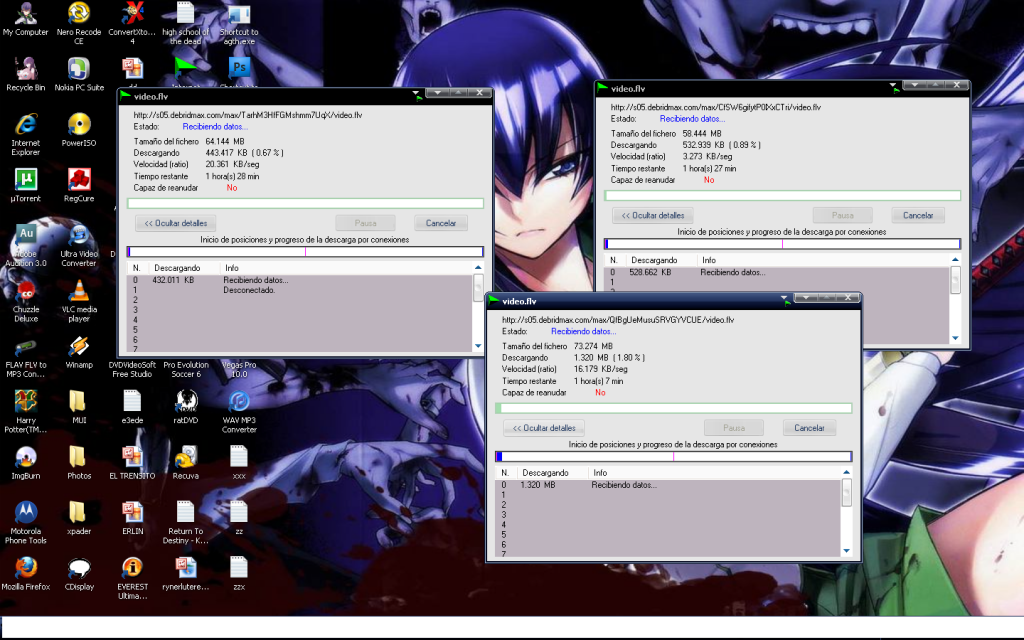
Task: Launch VLC media player
Action: click(x=79, y=300)
